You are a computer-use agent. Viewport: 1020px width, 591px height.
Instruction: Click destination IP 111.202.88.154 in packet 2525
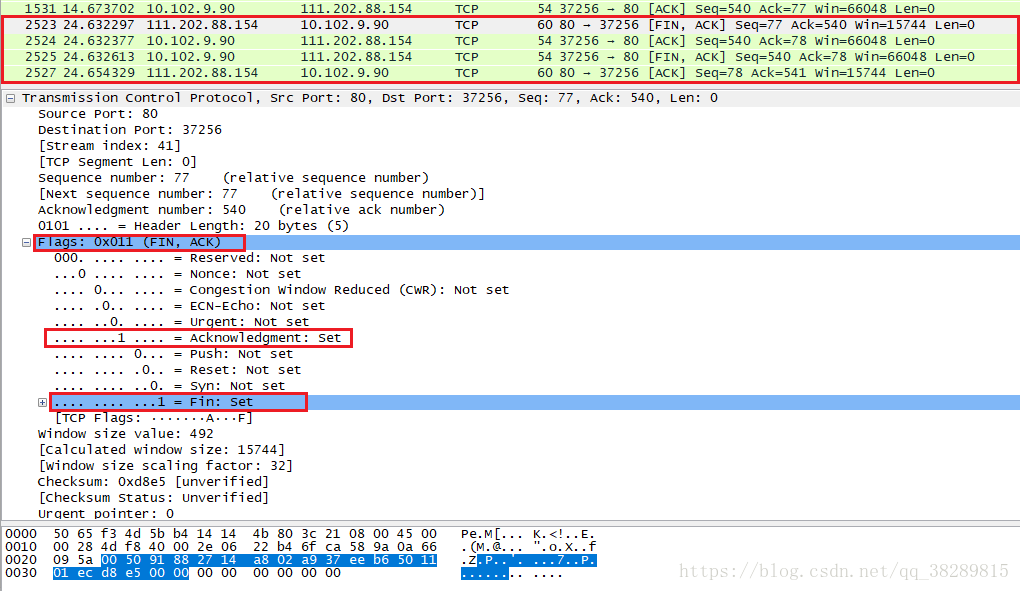point(356,57)
